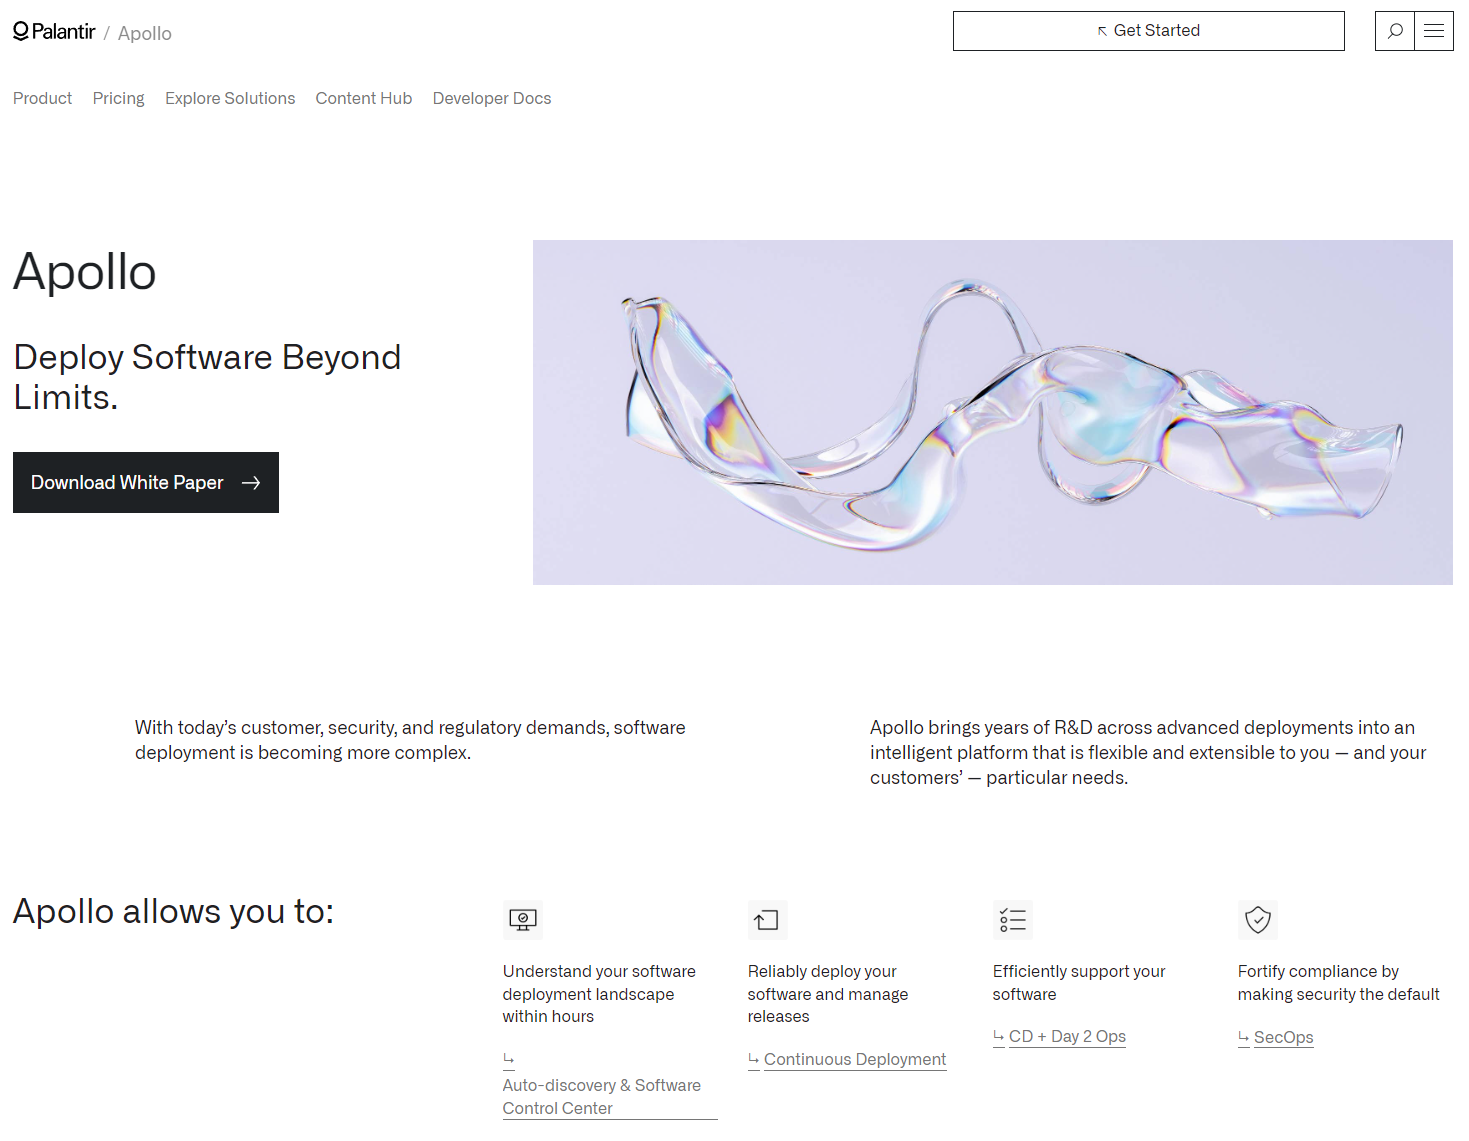
Task: Click the Get Started button
Action: pyautogui.click(x=1149, y=31)
